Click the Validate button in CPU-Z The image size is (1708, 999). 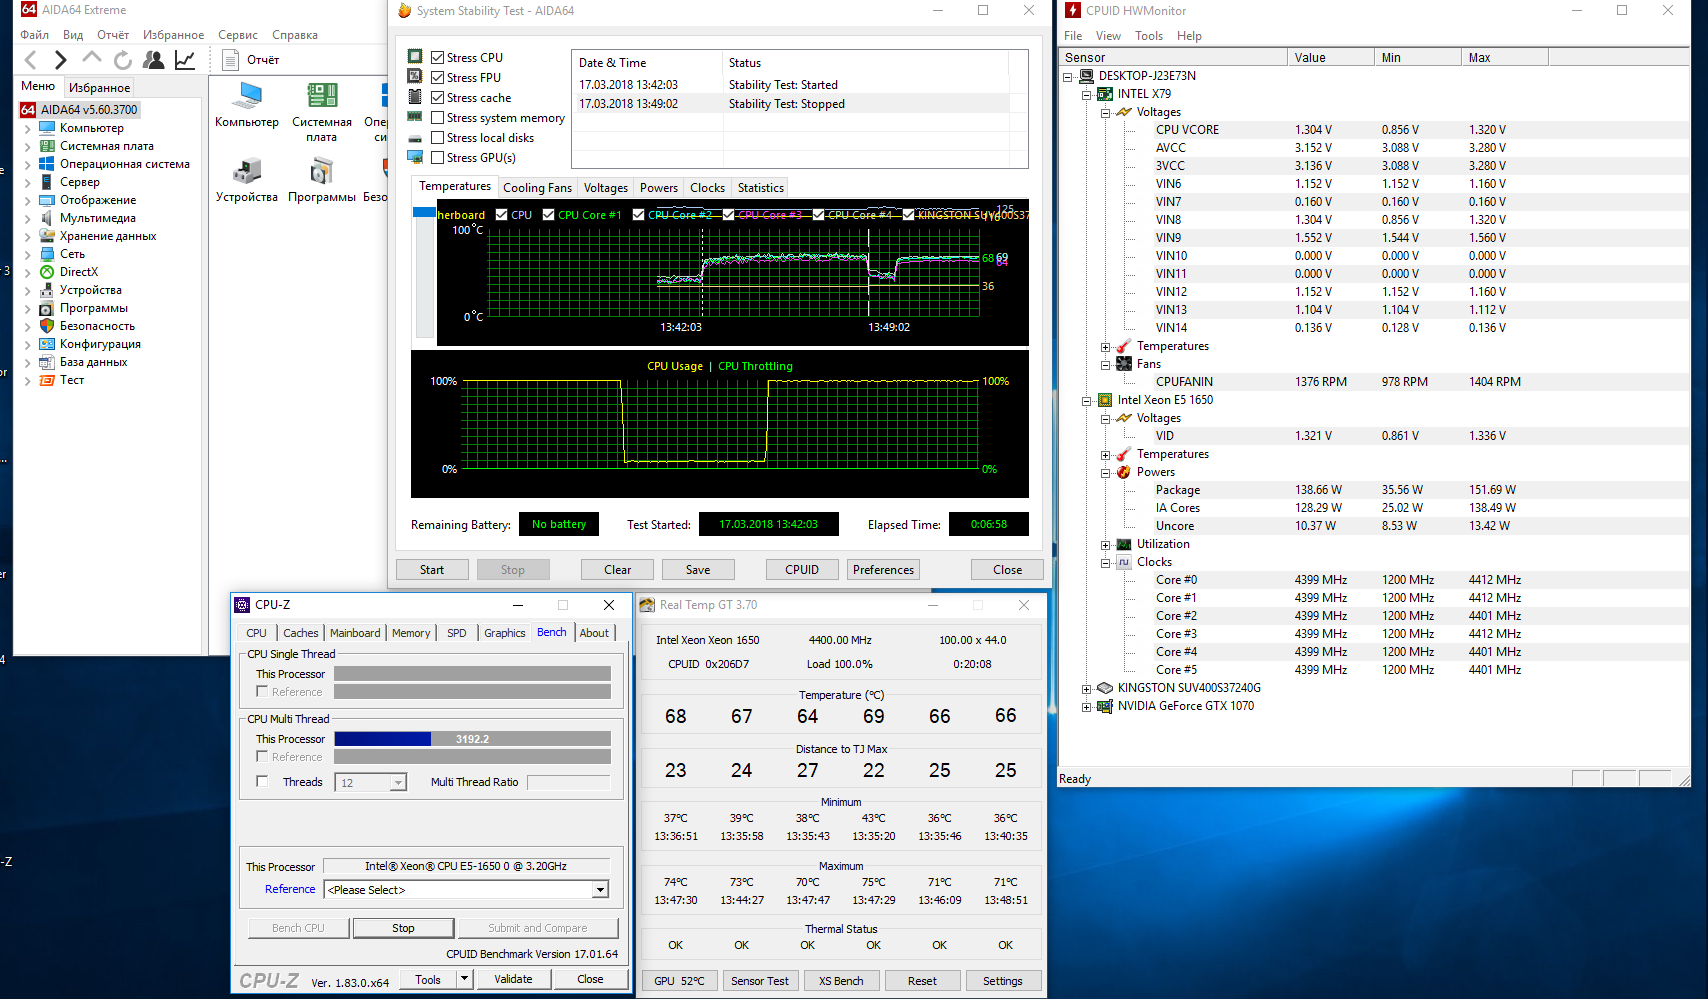[513, 980]
